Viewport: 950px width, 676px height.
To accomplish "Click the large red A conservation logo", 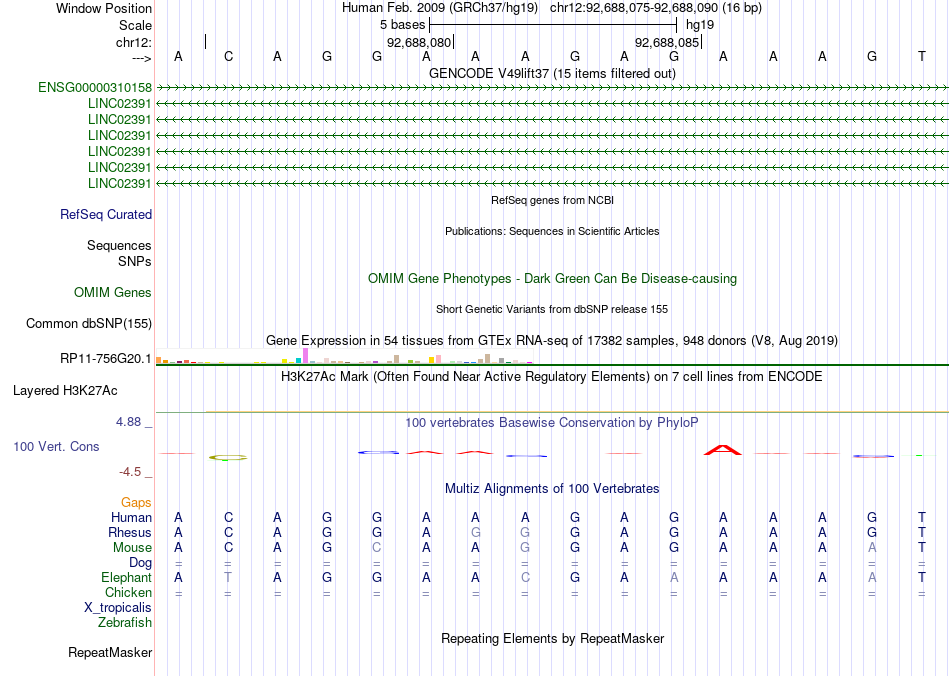I will point(723,449).
